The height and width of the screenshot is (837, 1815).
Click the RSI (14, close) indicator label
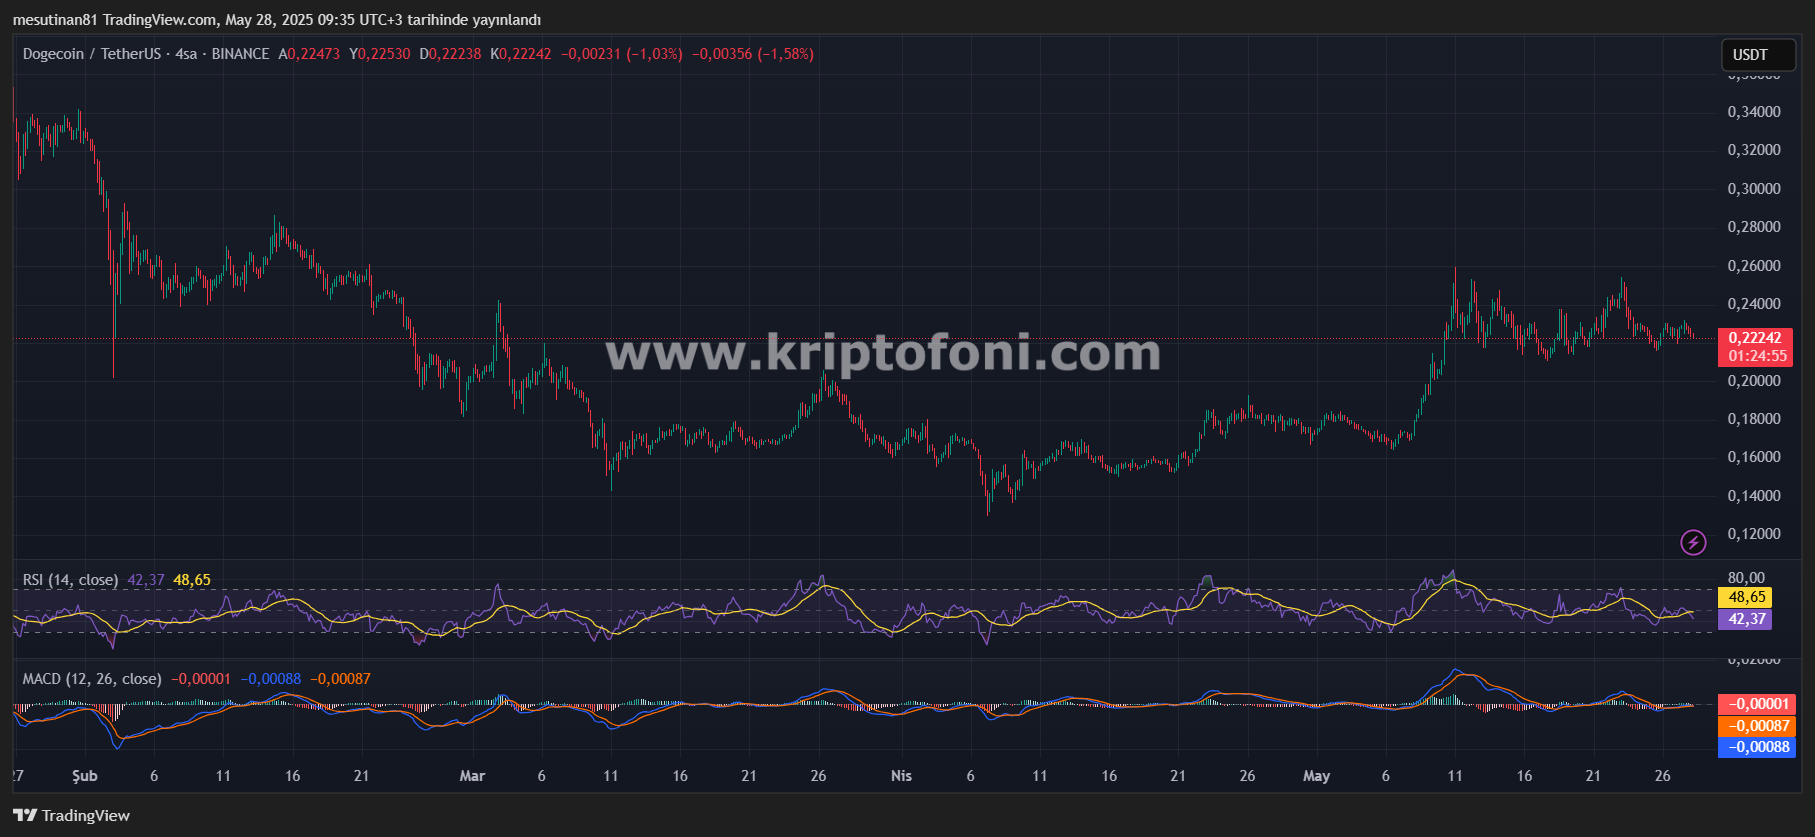coord(70,580)
